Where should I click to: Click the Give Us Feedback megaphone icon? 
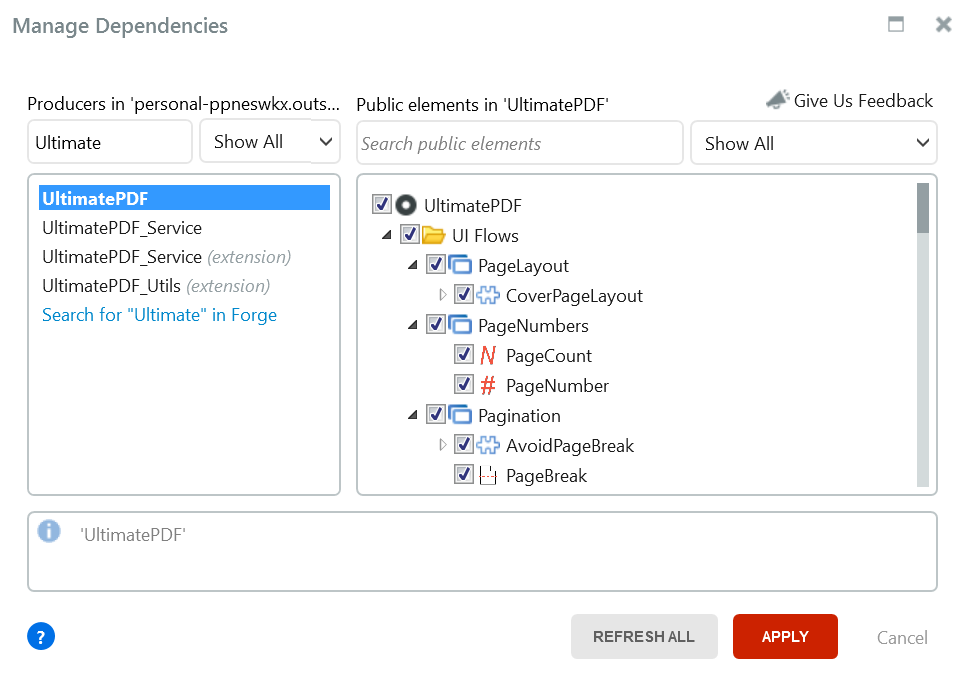click(778, 100)
